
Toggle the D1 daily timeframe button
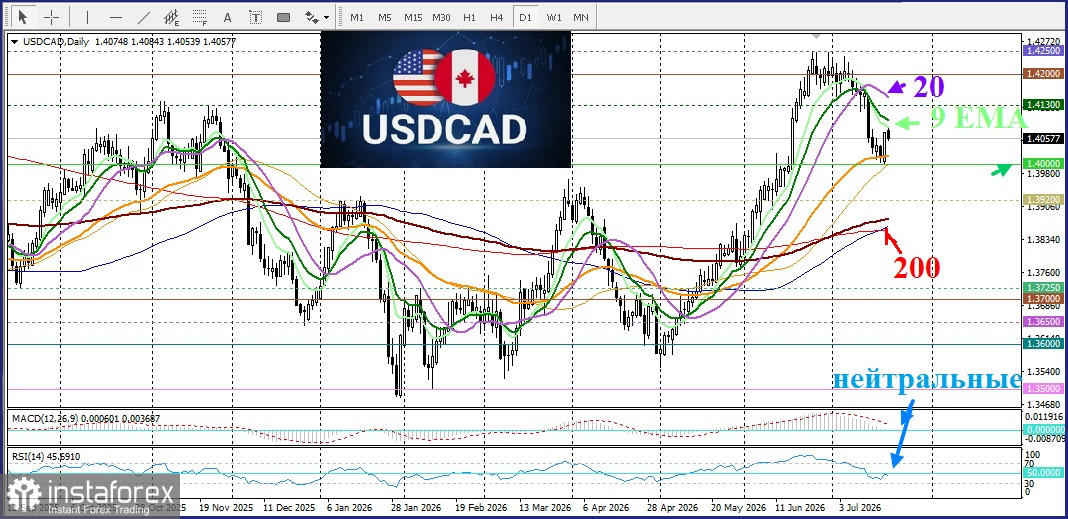coord(525,17)
